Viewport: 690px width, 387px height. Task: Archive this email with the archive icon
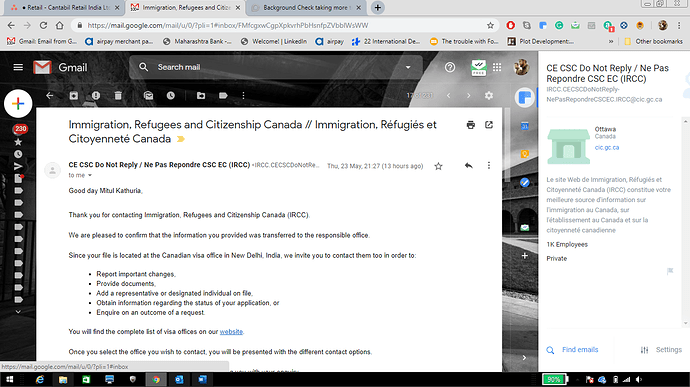(x=73, y=96)
